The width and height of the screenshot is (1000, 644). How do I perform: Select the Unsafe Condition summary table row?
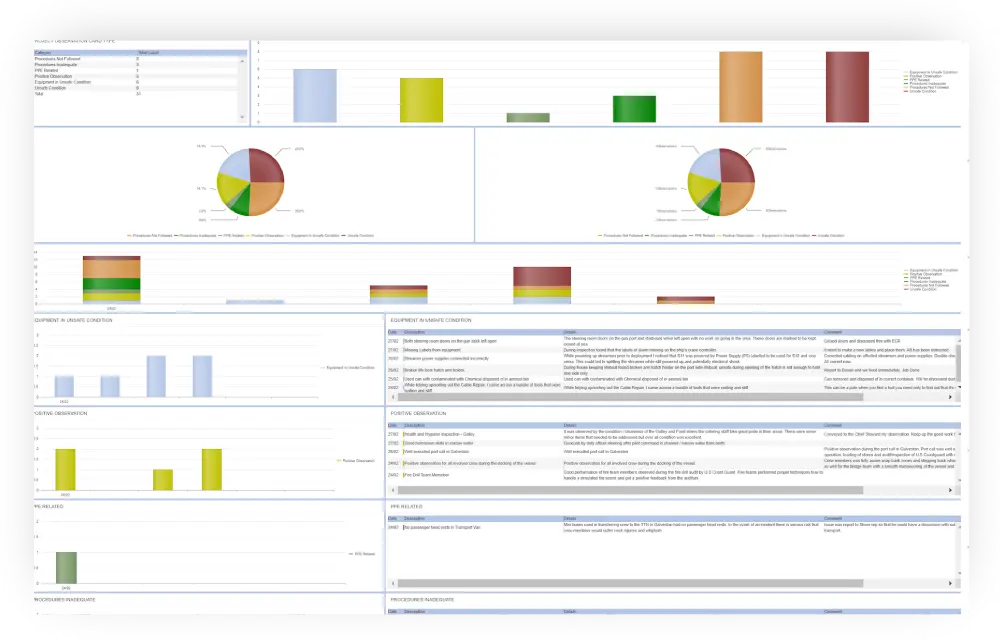[x=136, y=87]
